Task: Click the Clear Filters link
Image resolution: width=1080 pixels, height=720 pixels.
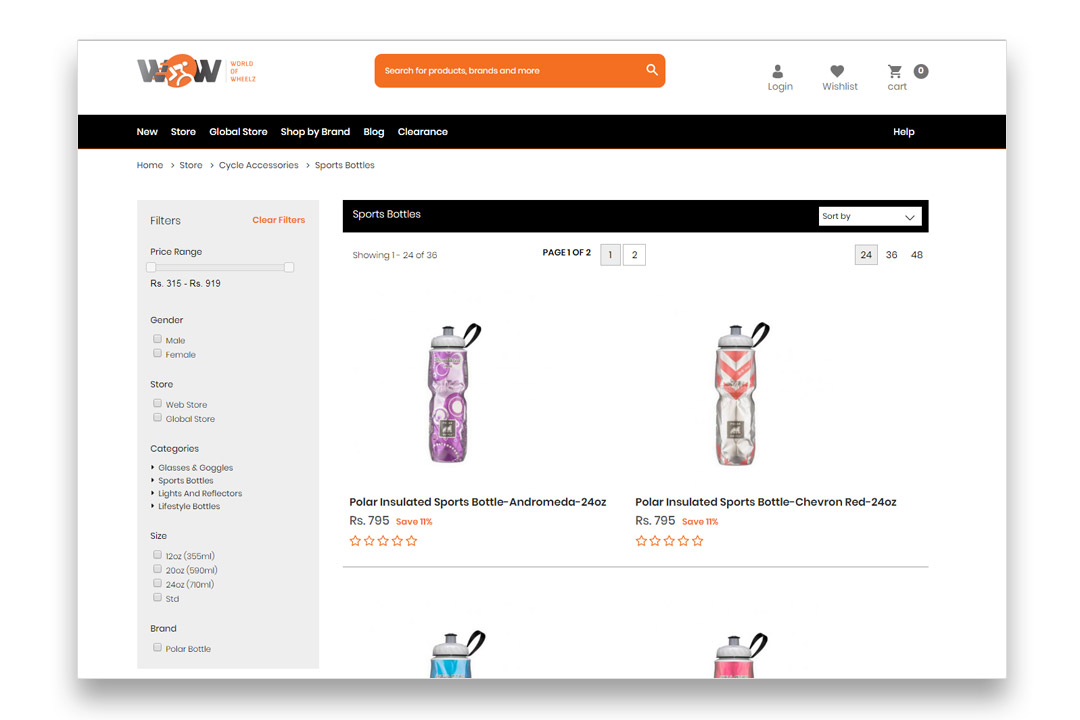Action: point(278,220)
